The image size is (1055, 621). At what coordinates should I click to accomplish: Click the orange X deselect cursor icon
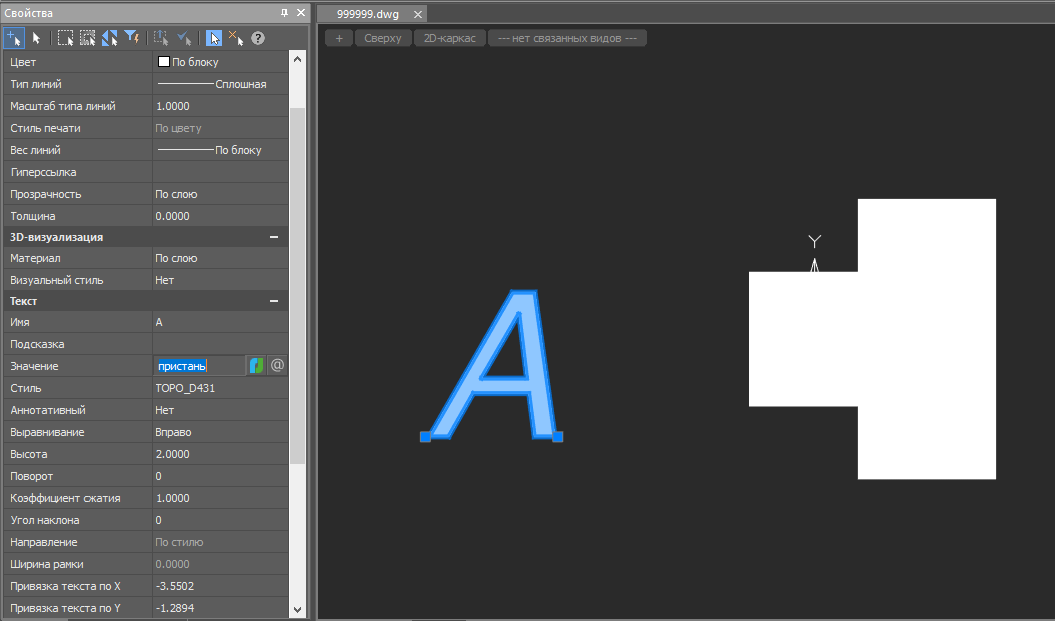click(236, 38)
